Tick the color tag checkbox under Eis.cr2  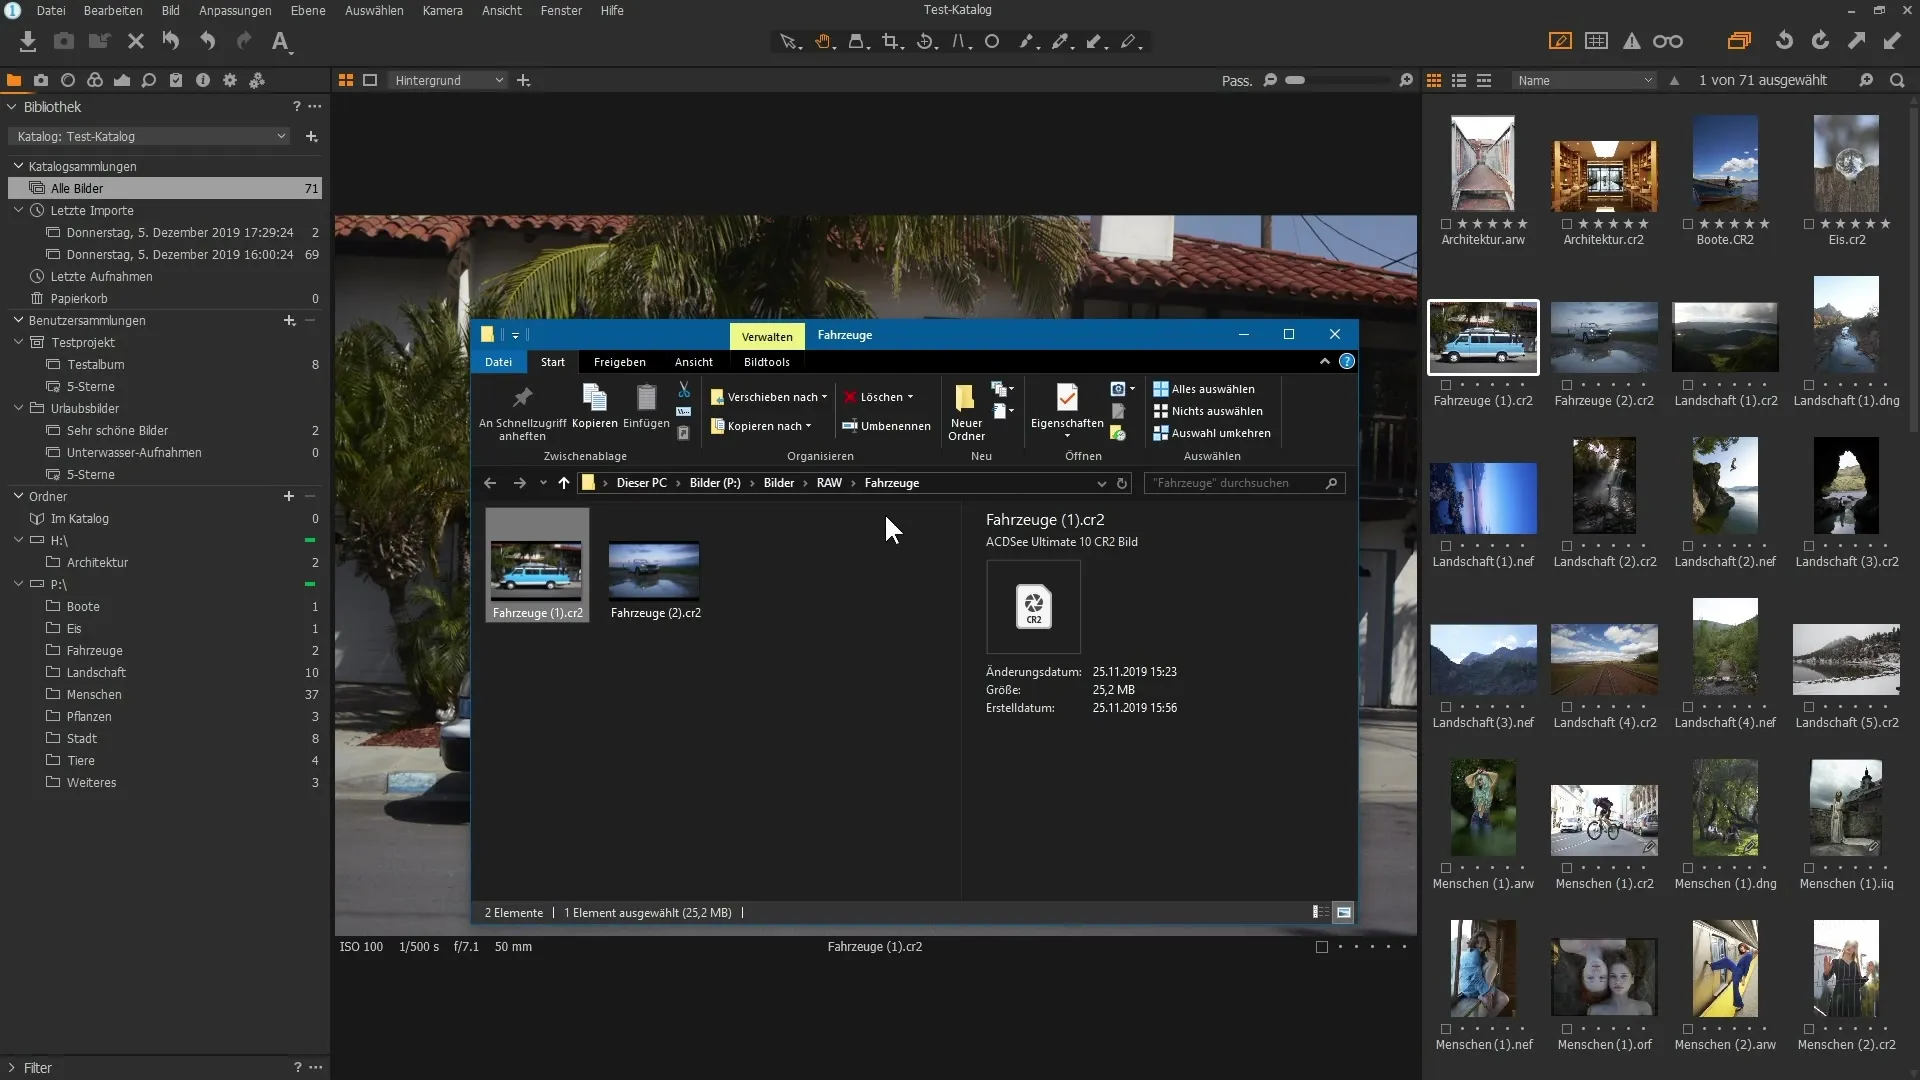(x=1809, y=224)
